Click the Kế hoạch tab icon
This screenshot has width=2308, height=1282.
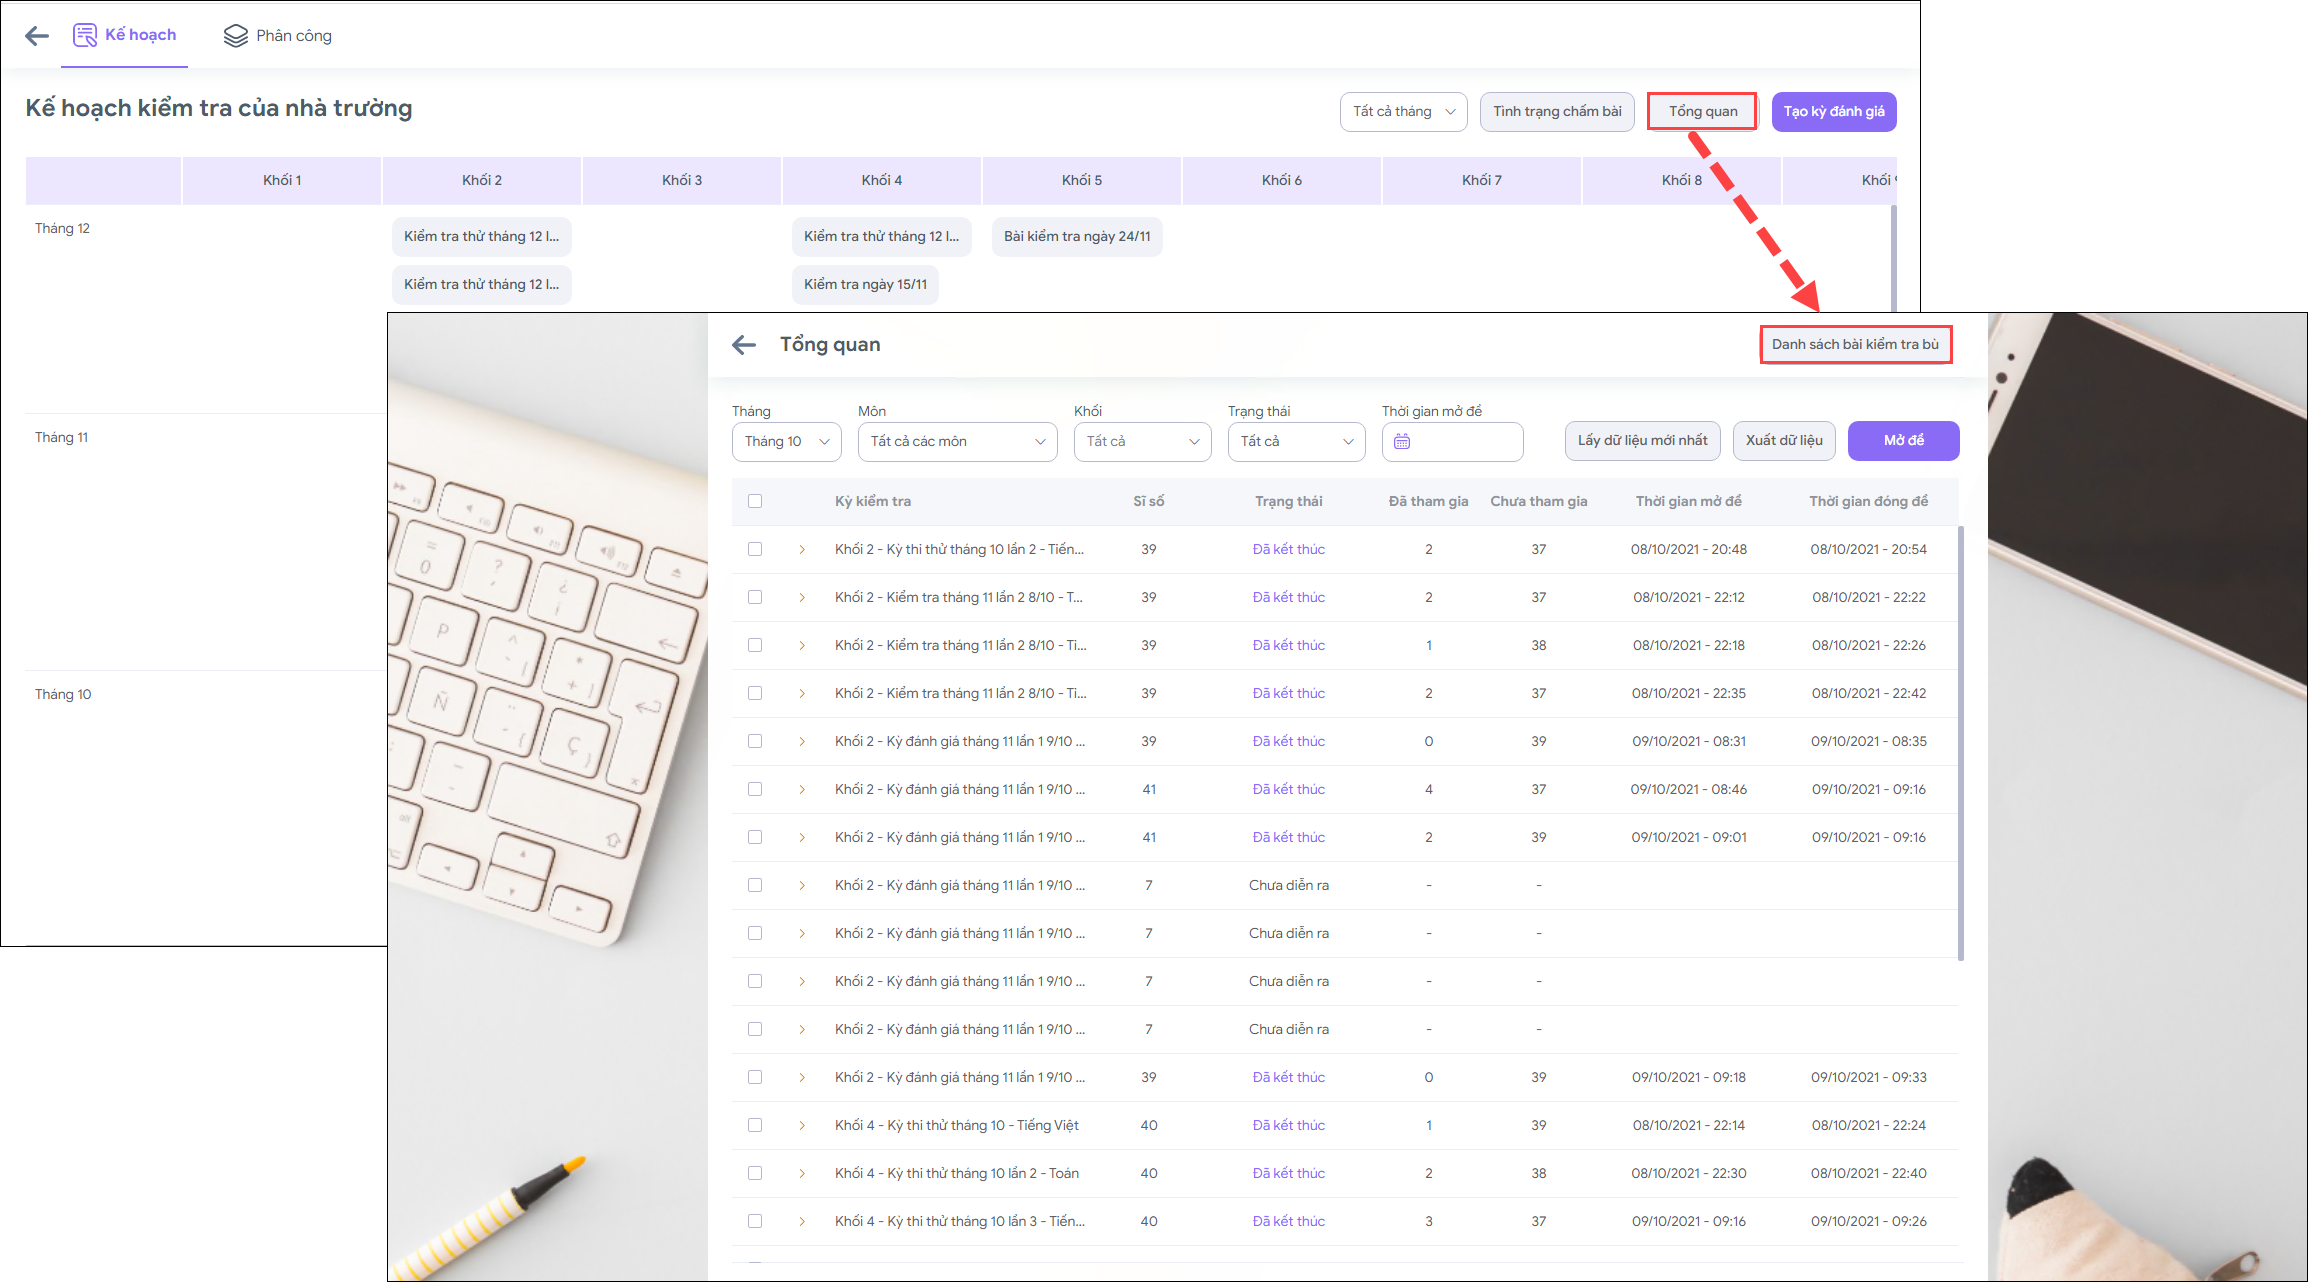pyautogui.click(x=85, y=35)
